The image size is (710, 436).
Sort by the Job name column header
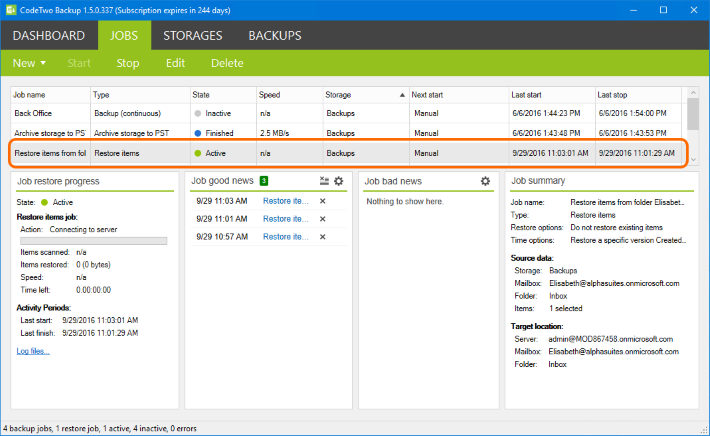[51, 95]
